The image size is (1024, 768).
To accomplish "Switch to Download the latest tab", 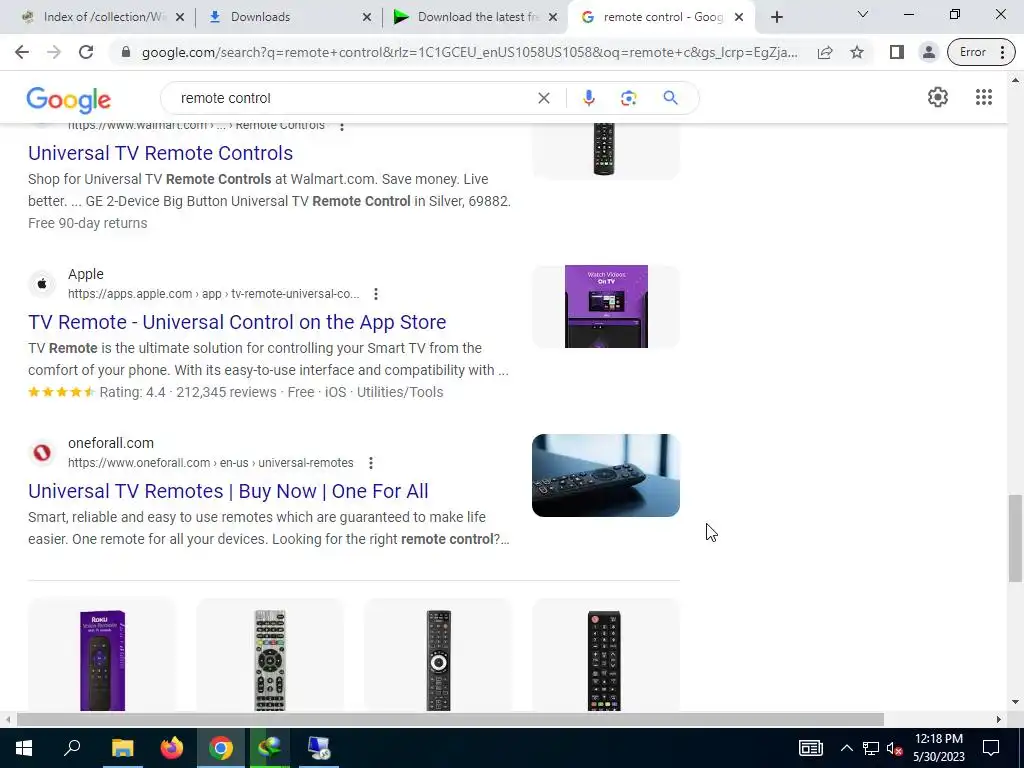I will (x=477, y=17).
